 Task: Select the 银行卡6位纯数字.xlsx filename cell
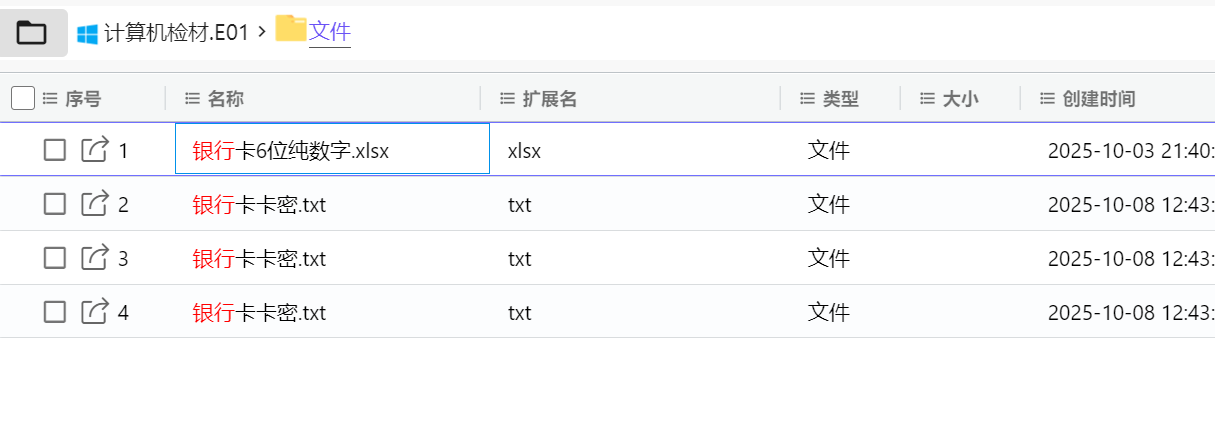pos(290,151)
